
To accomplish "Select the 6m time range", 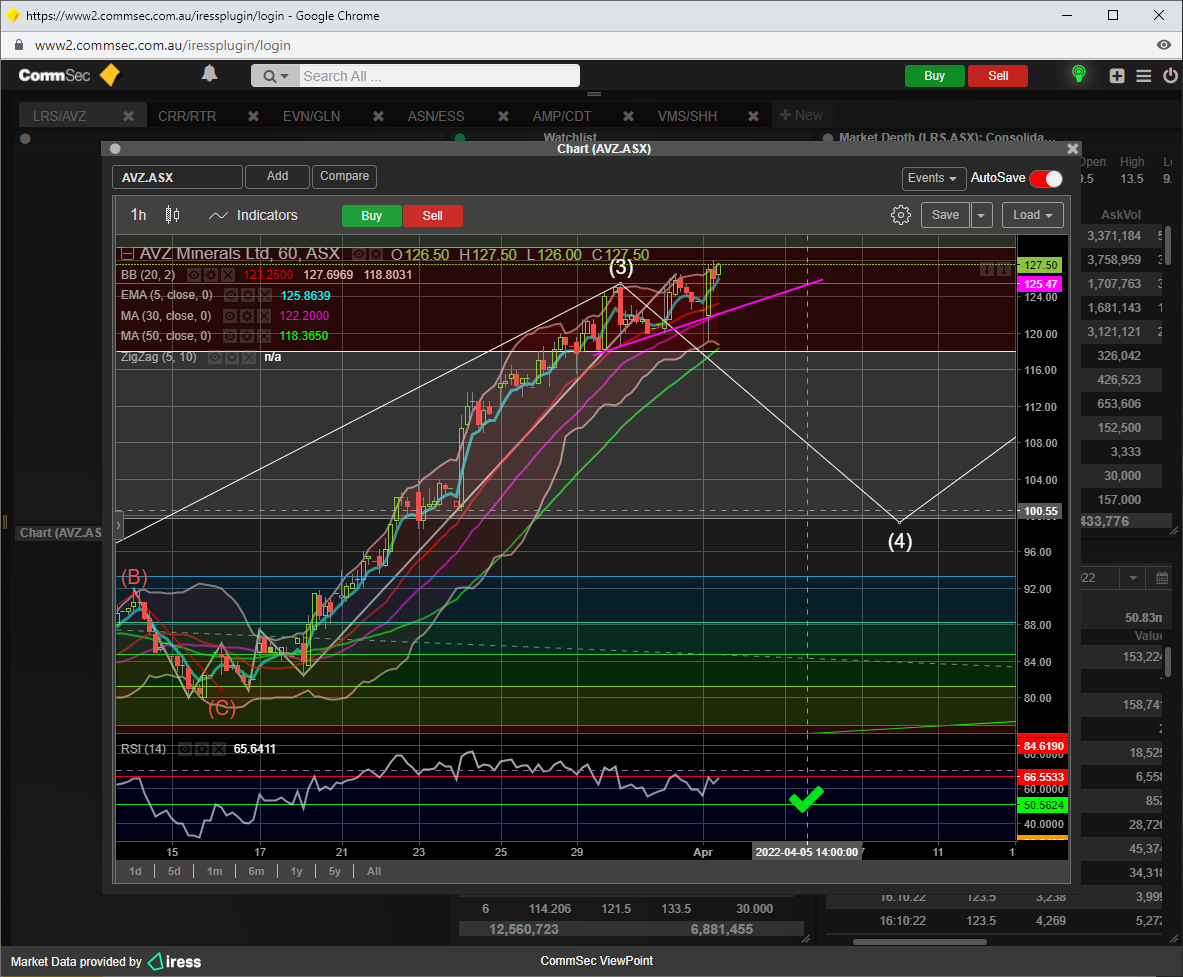I will pyautogui.click(x=256, y=871).
